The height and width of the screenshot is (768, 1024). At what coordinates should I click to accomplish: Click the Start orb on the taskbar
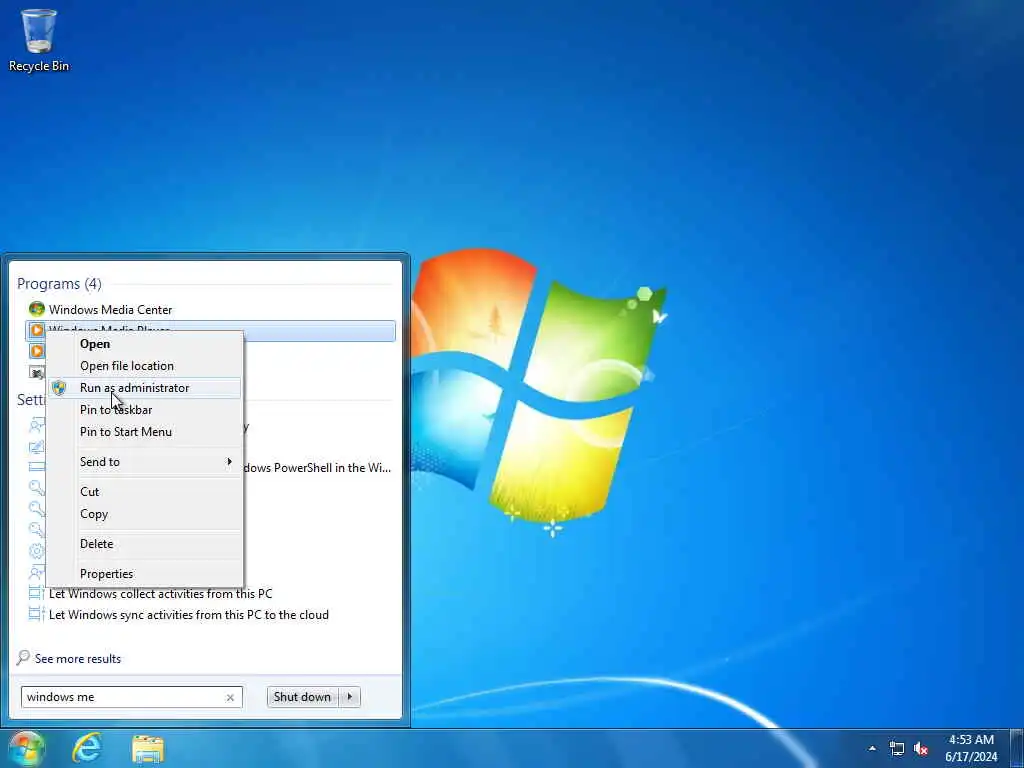[x=27, y=748]
